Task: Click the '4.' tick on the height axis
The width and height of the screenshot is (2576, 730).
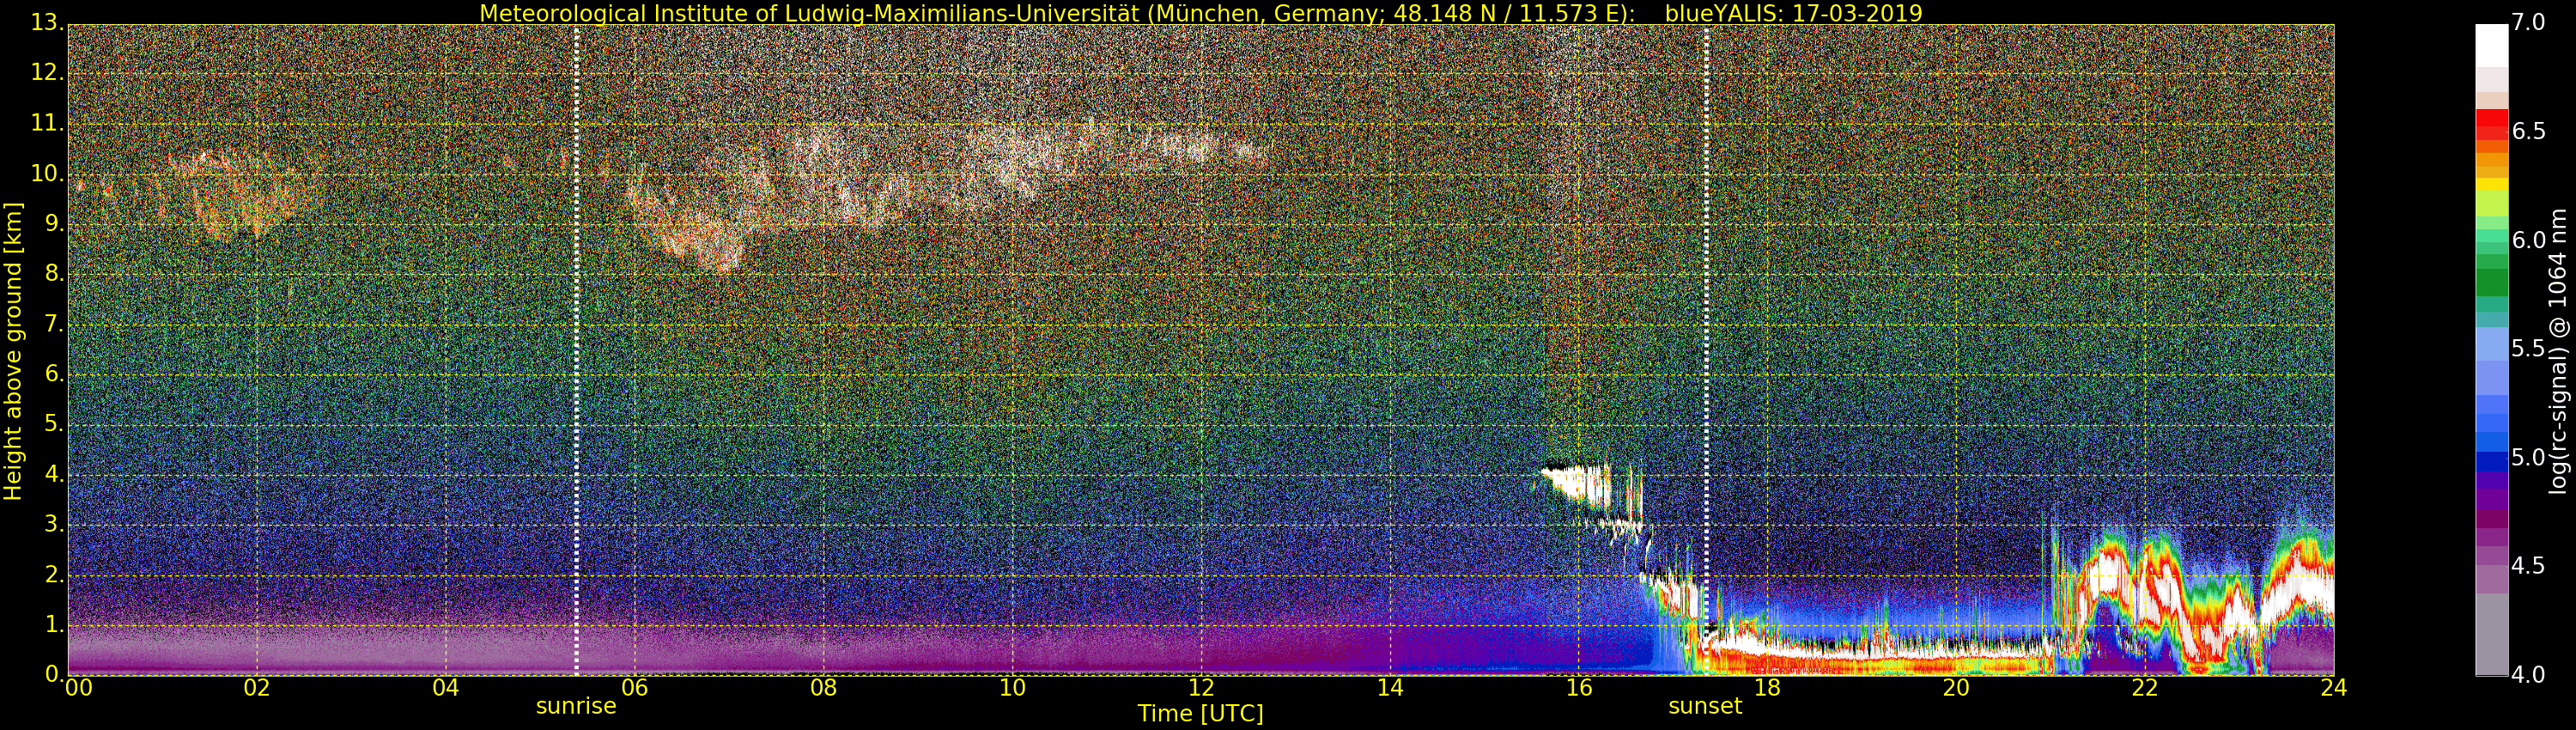Action: [54, 474]
